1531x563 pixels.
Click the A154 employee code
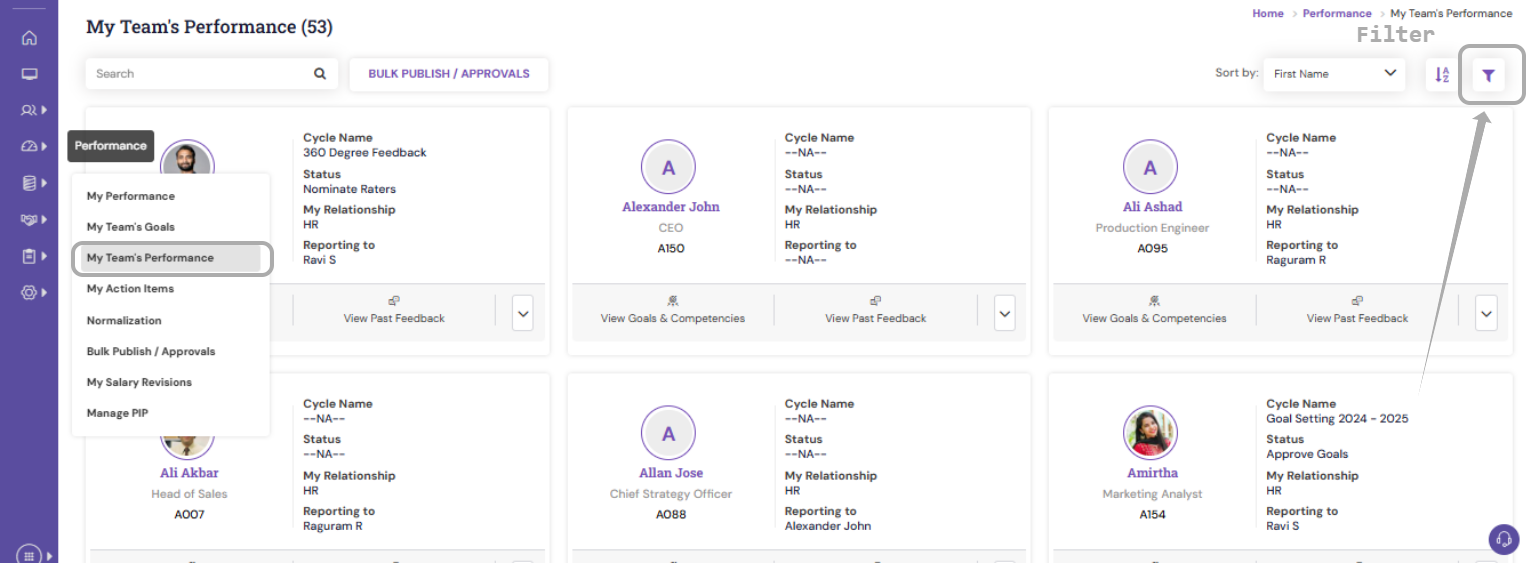tap(1152, 515)
